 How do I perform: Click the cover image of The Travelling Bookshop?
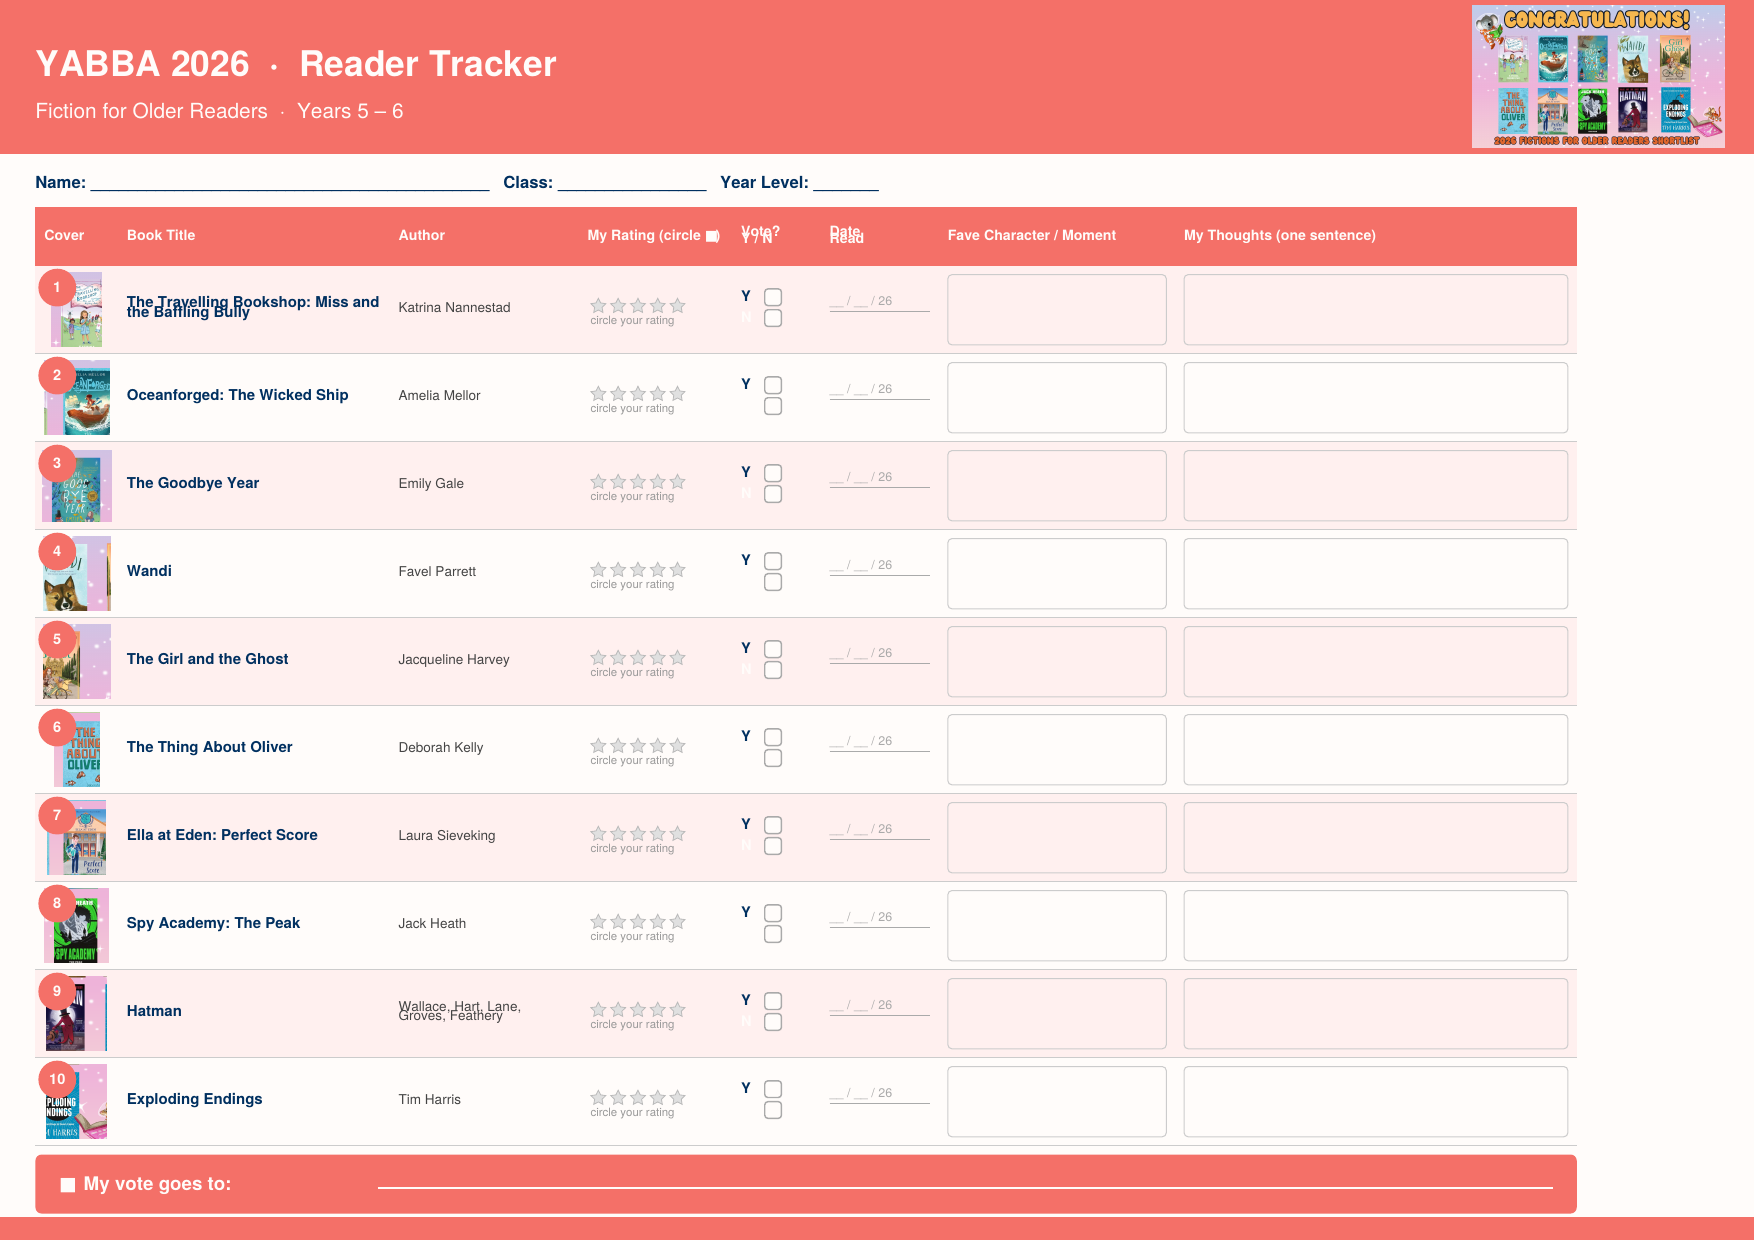[77, 310]
